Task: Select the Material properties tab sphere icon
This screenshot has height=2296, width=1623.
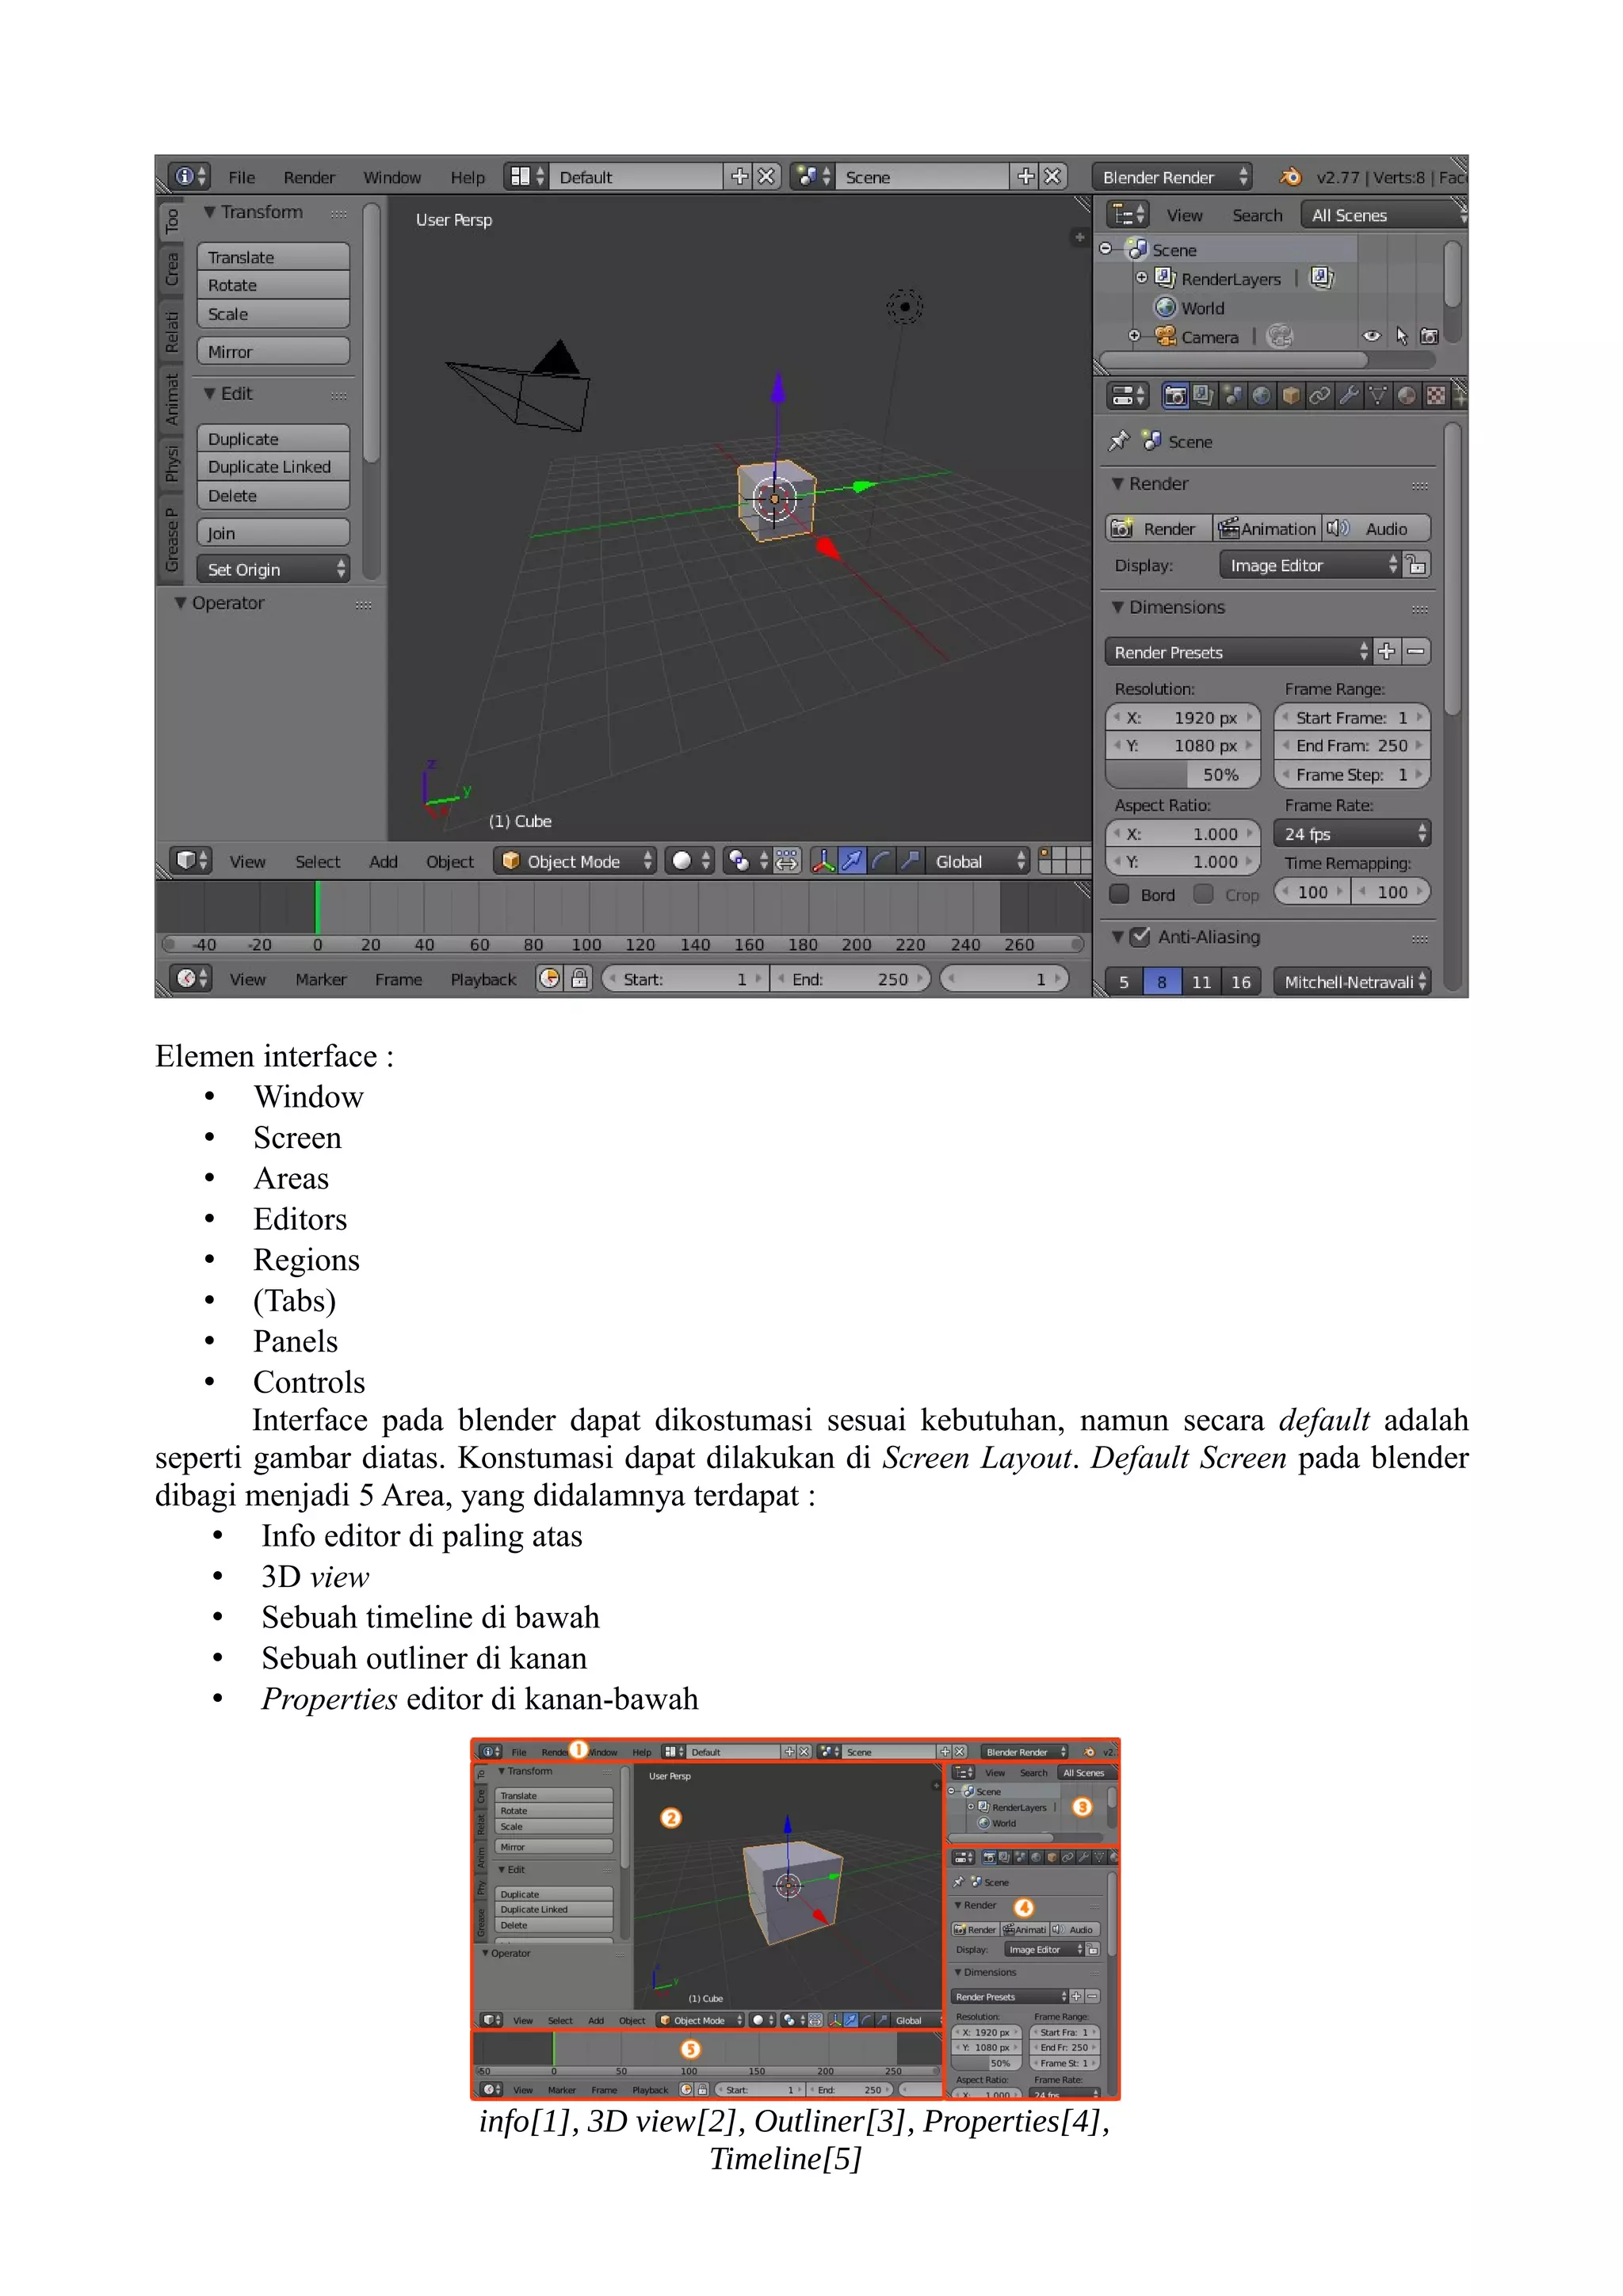Action: click(x=1407, y=395)
